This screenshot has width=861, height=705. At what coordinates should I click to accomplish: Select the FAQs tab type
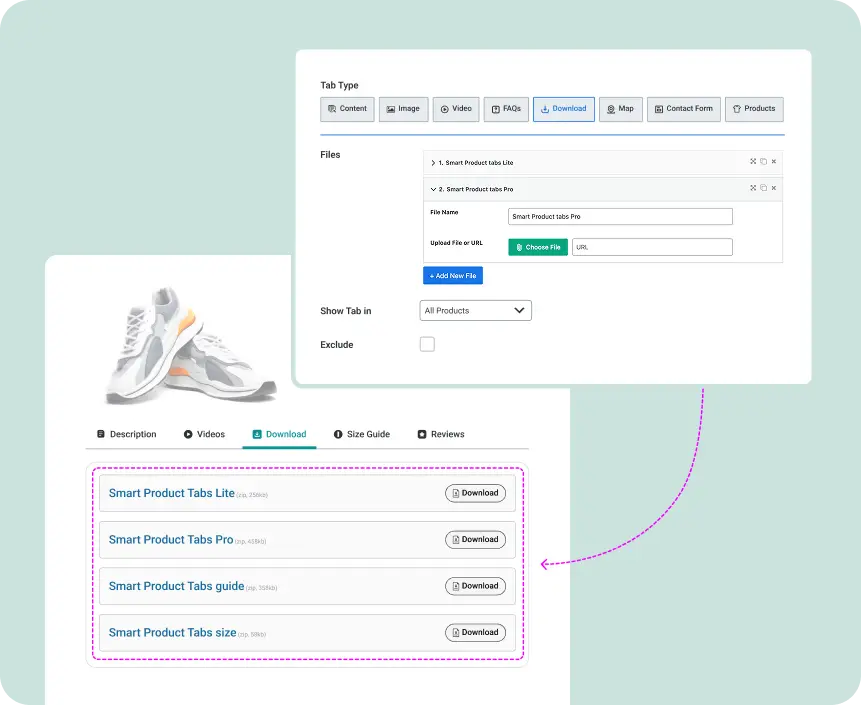tap(506, 109)
